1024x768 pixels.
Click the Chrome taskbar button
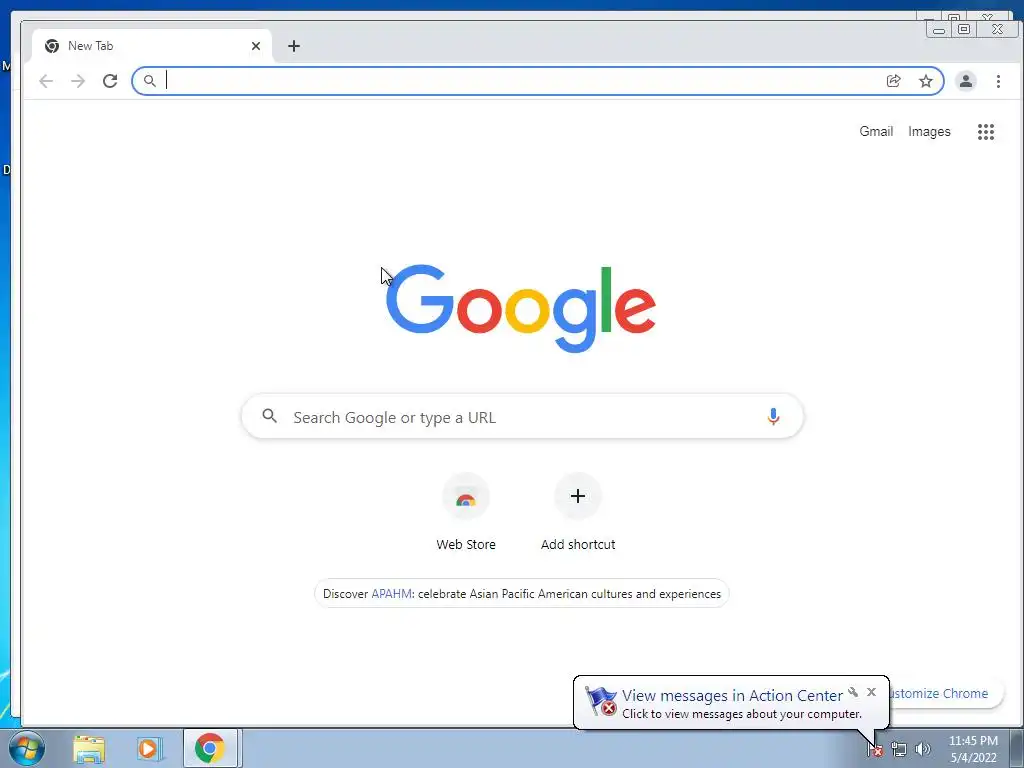(x=210, y=748)
